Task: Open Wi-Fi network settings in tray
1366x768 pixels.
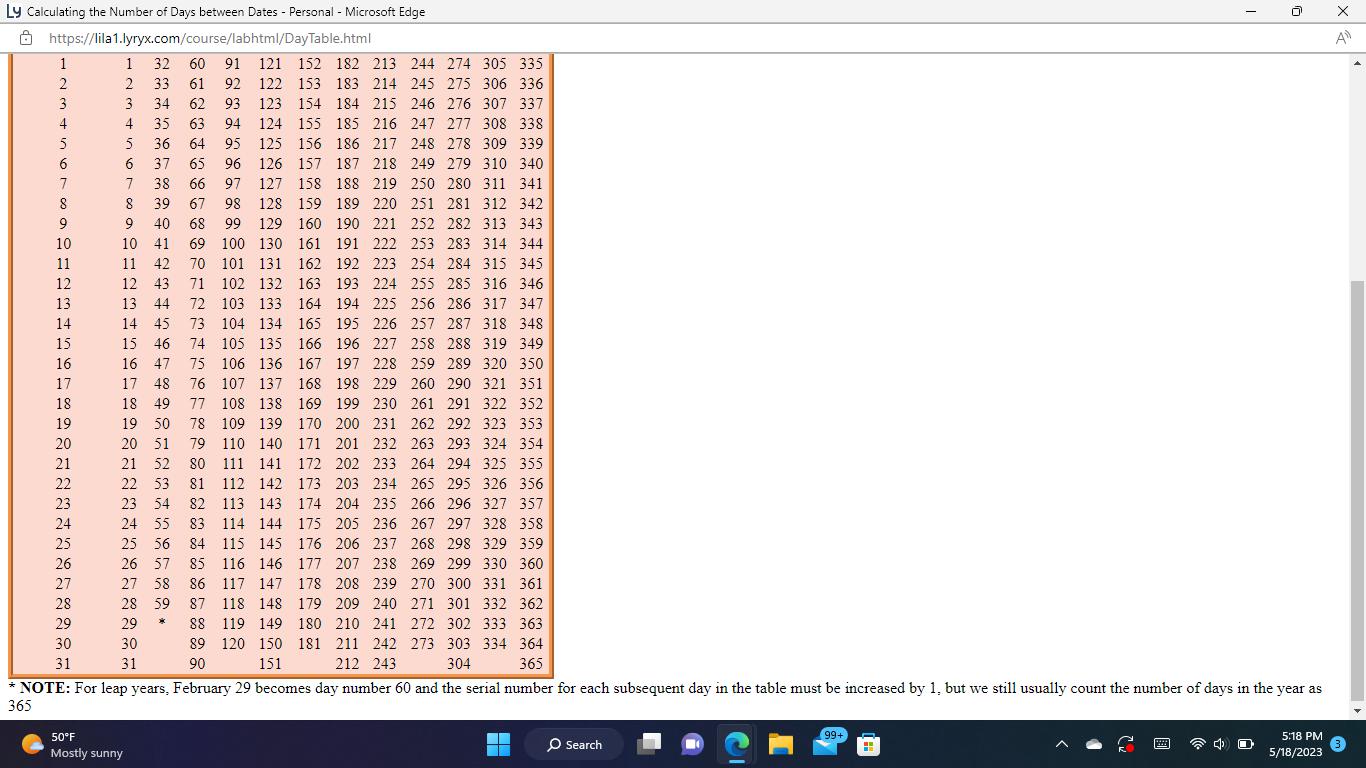Action: pos(1198,744)
